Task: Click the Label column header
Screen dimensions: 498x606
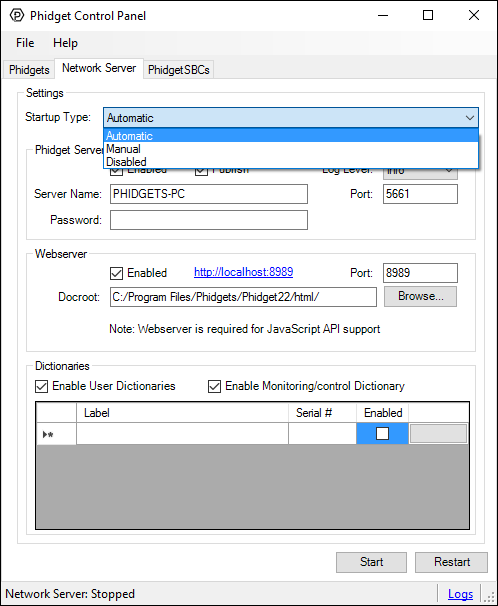Action: pos(182,413)
